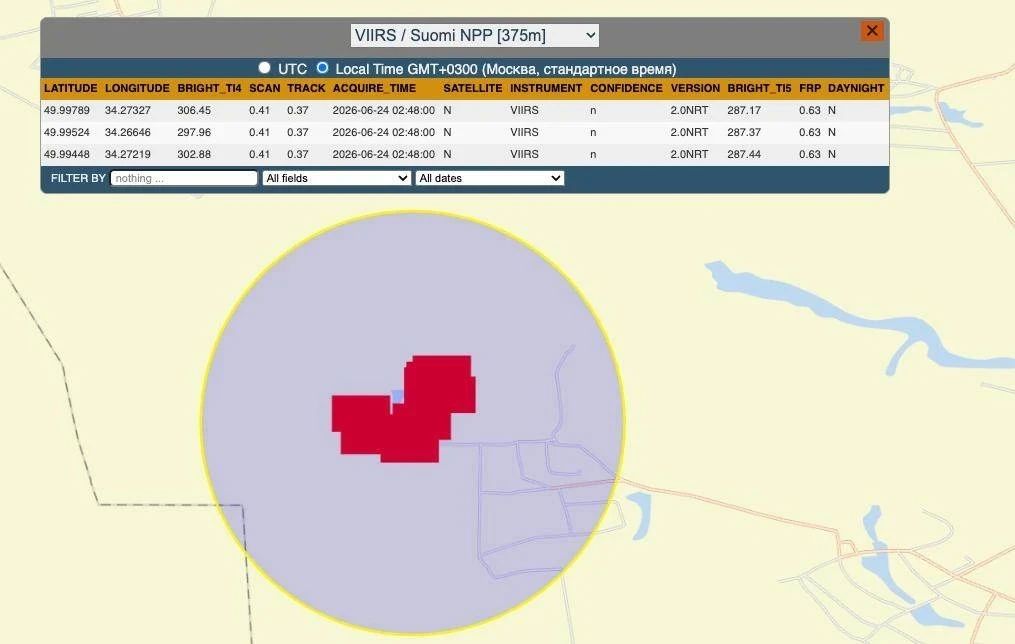This screenshot has width=1015, height=644.
Task: Close the fire data panel
Action: [872, 30]
